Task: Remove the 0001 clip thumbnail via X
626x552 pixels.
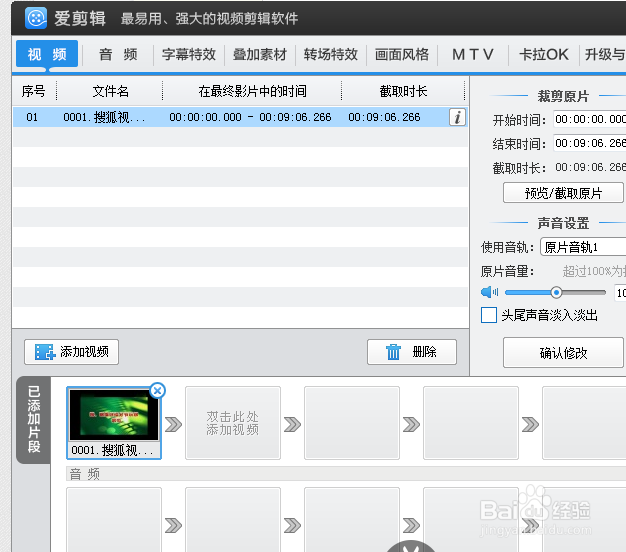Action: tap(158, 391)
